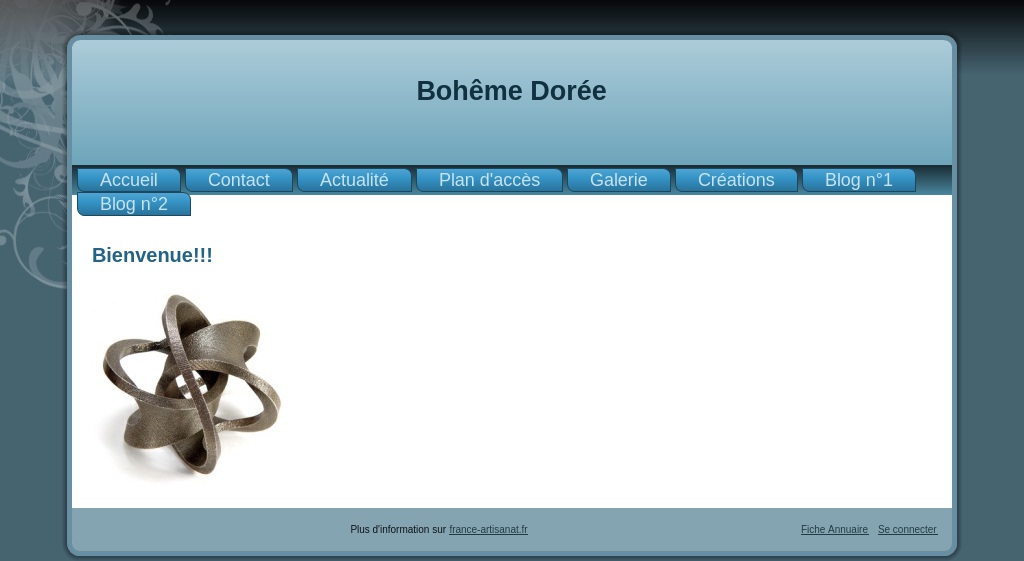This screenshot has width=1024, height=561.
Task: Open Blog n°2 in the navigation
Action: tap(134, 204)
